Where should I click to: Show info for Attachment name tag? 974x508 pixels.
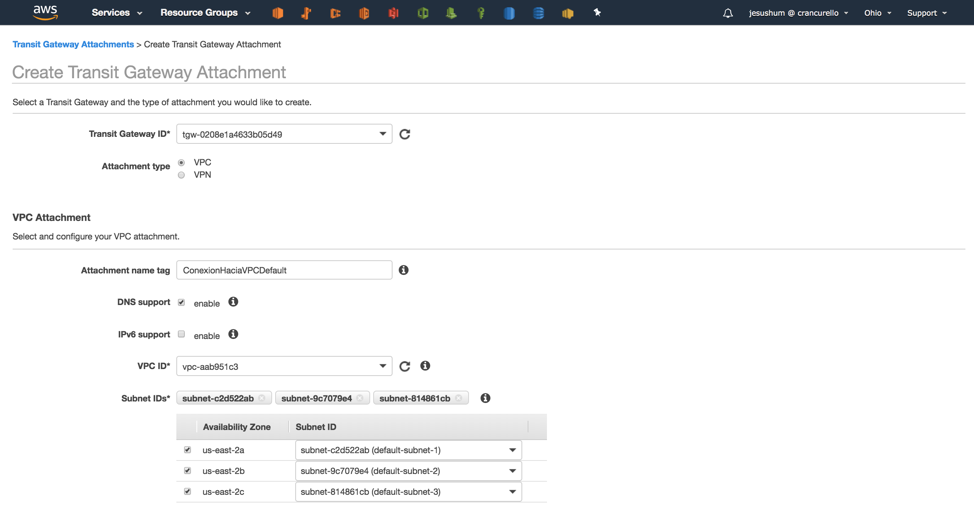[404, 270]
